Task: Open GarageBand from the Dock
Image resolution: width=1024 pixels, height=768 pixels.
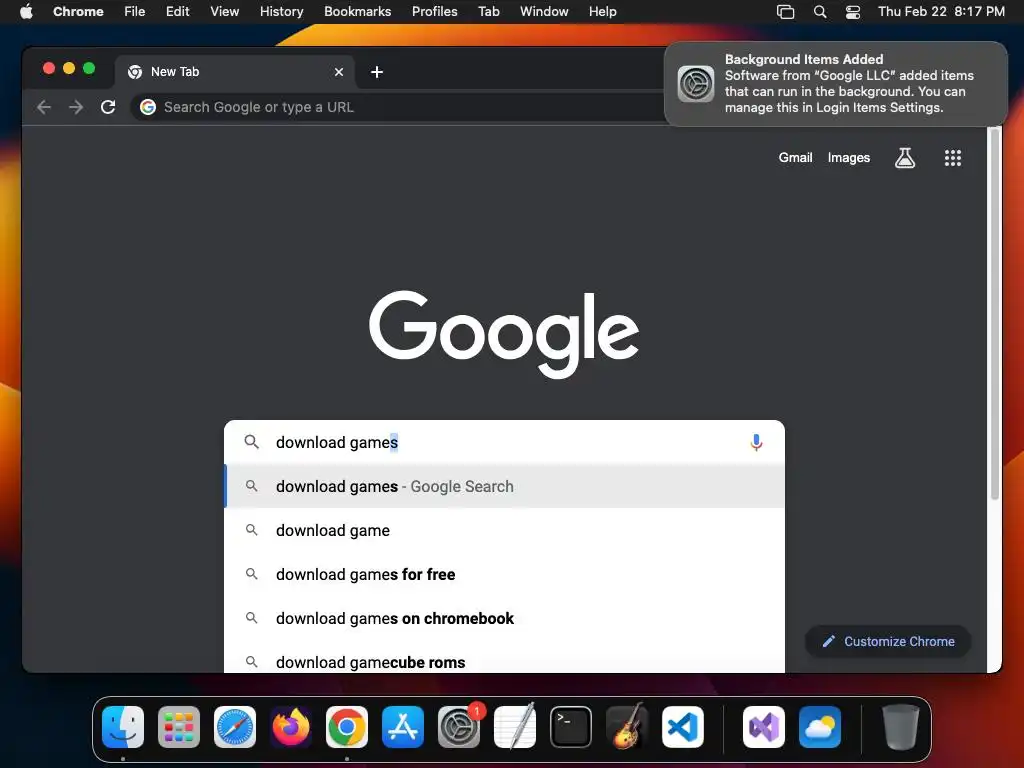Action: [x=626, y=727]
